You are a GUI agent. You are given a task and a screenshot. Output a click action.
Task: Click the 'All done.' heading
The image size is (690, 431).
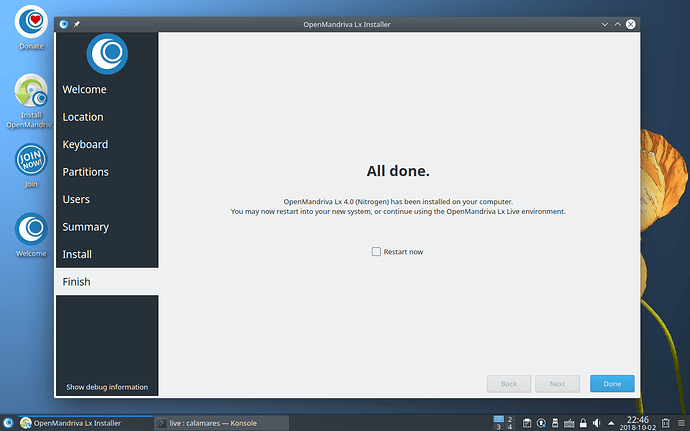point(398,171)
